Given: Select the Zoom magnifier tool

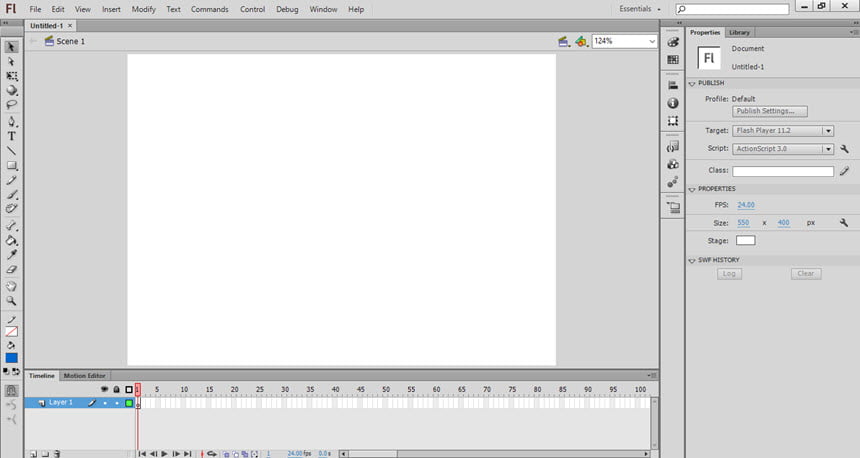Looking at the screenshot, I should [12, 301].
